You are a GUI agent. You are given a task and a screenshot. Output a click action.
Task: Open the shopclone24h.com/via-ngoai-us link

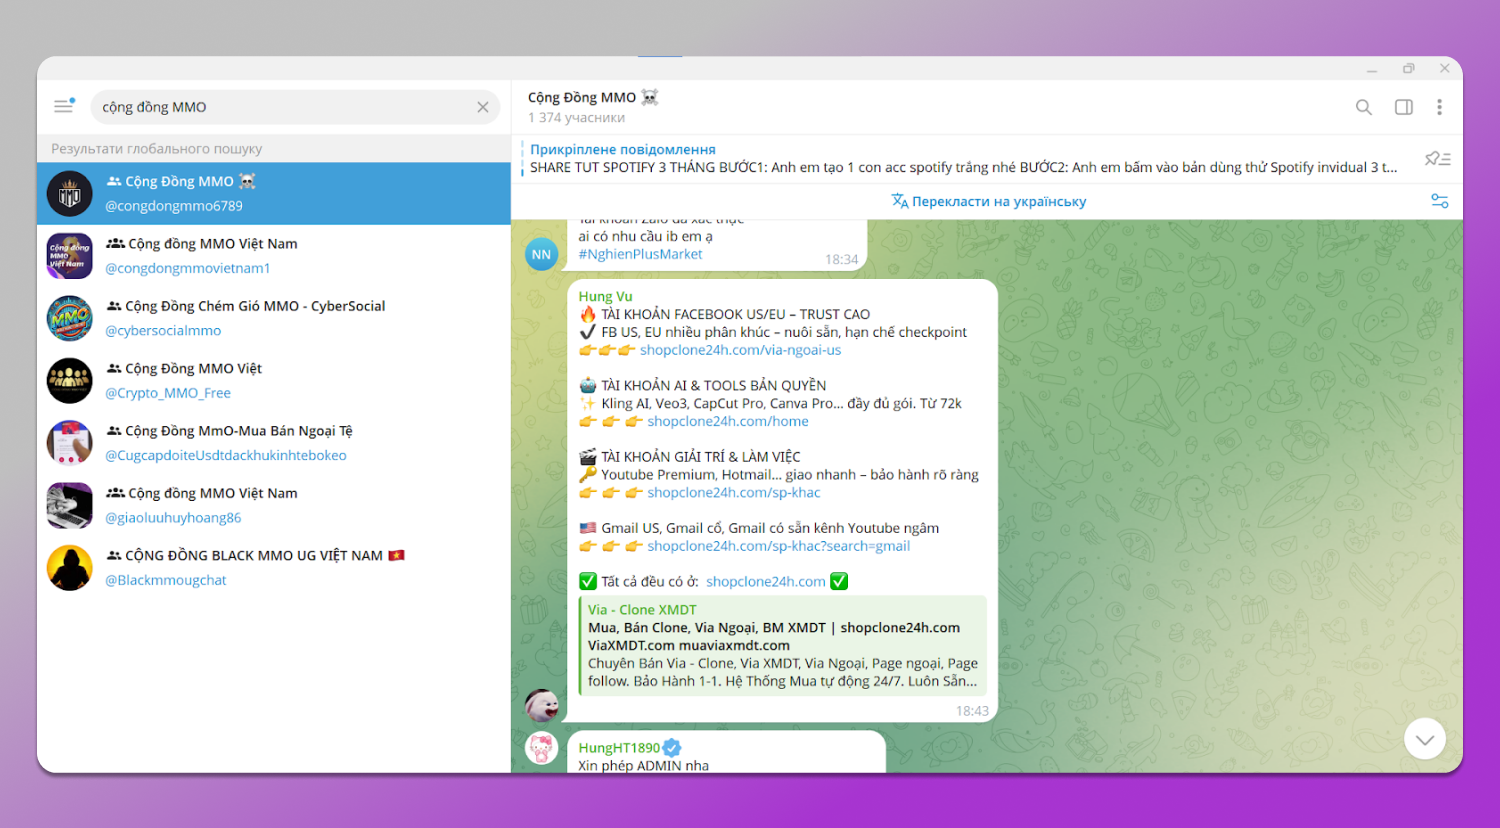(x=742, y=349)
